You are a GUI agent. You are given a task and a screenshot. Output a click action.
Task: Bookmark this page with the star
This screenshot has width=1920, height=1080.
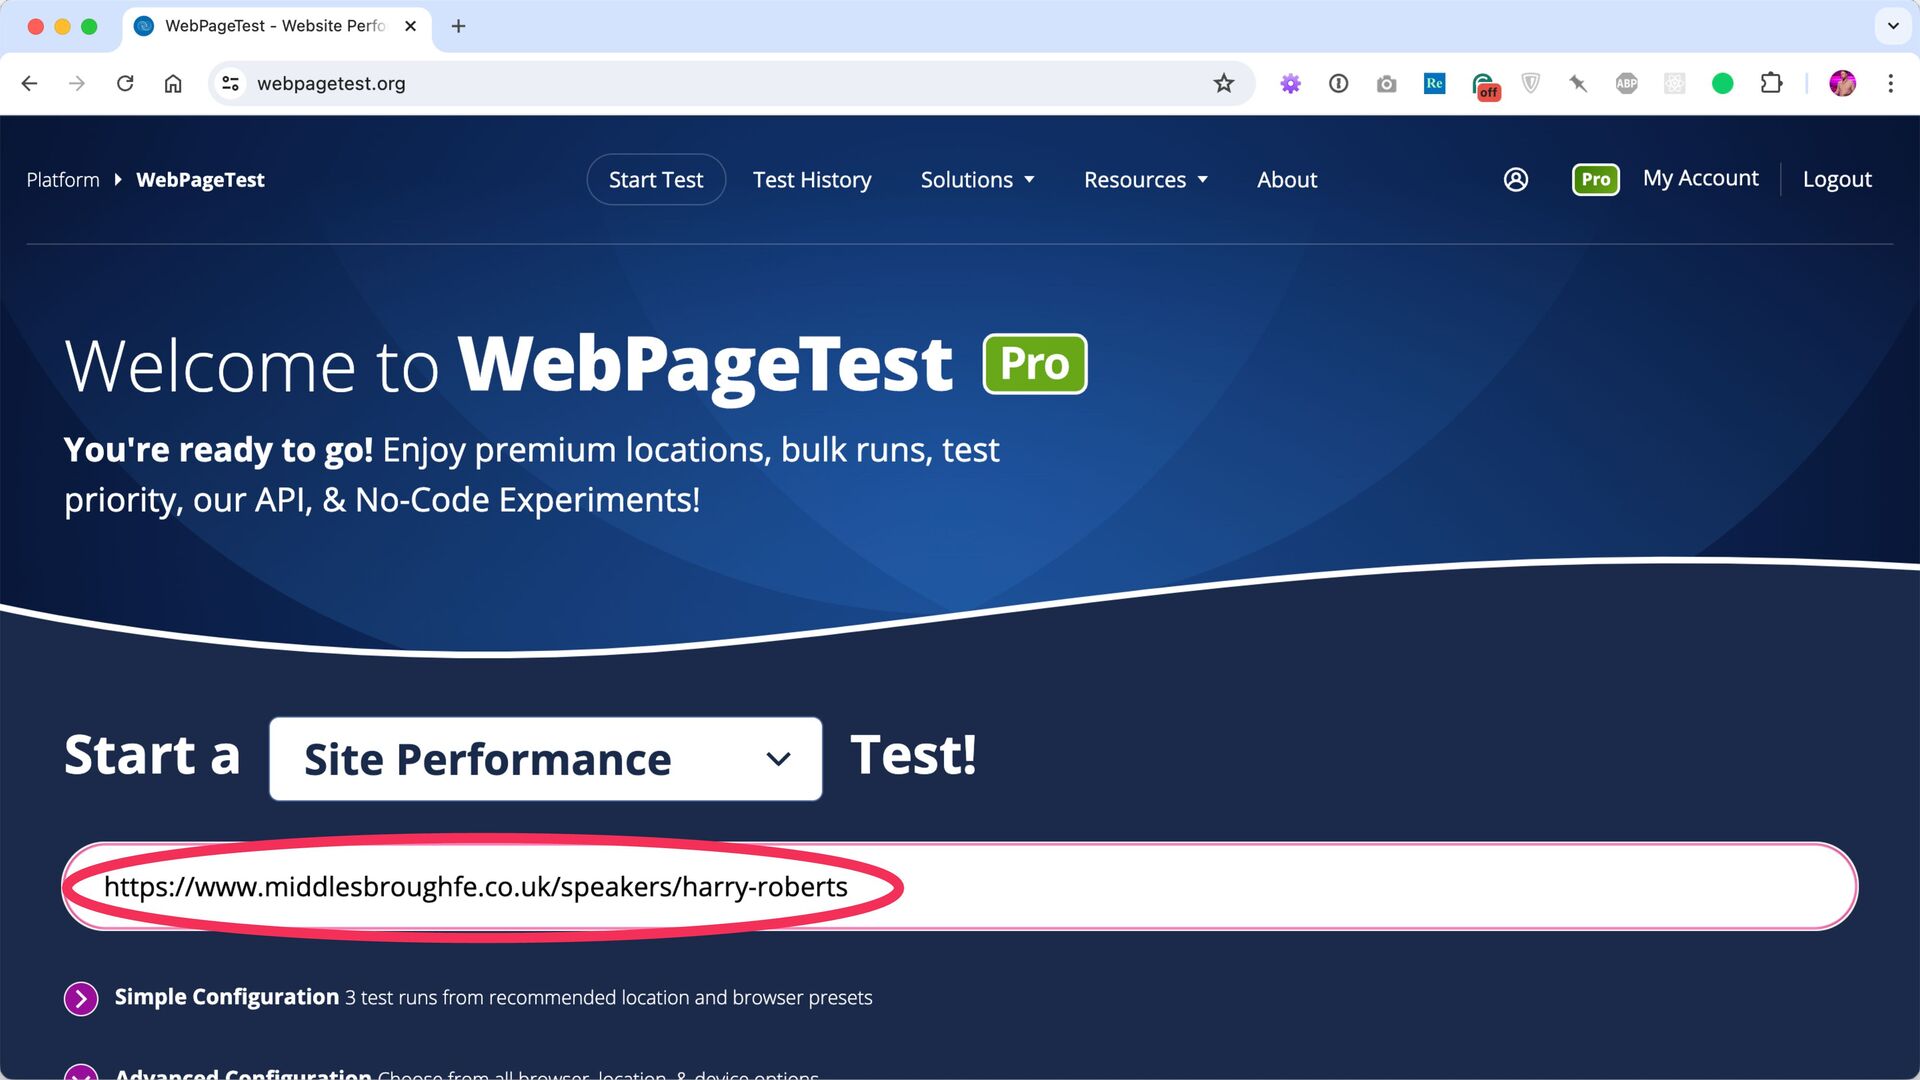point(1224,83)
